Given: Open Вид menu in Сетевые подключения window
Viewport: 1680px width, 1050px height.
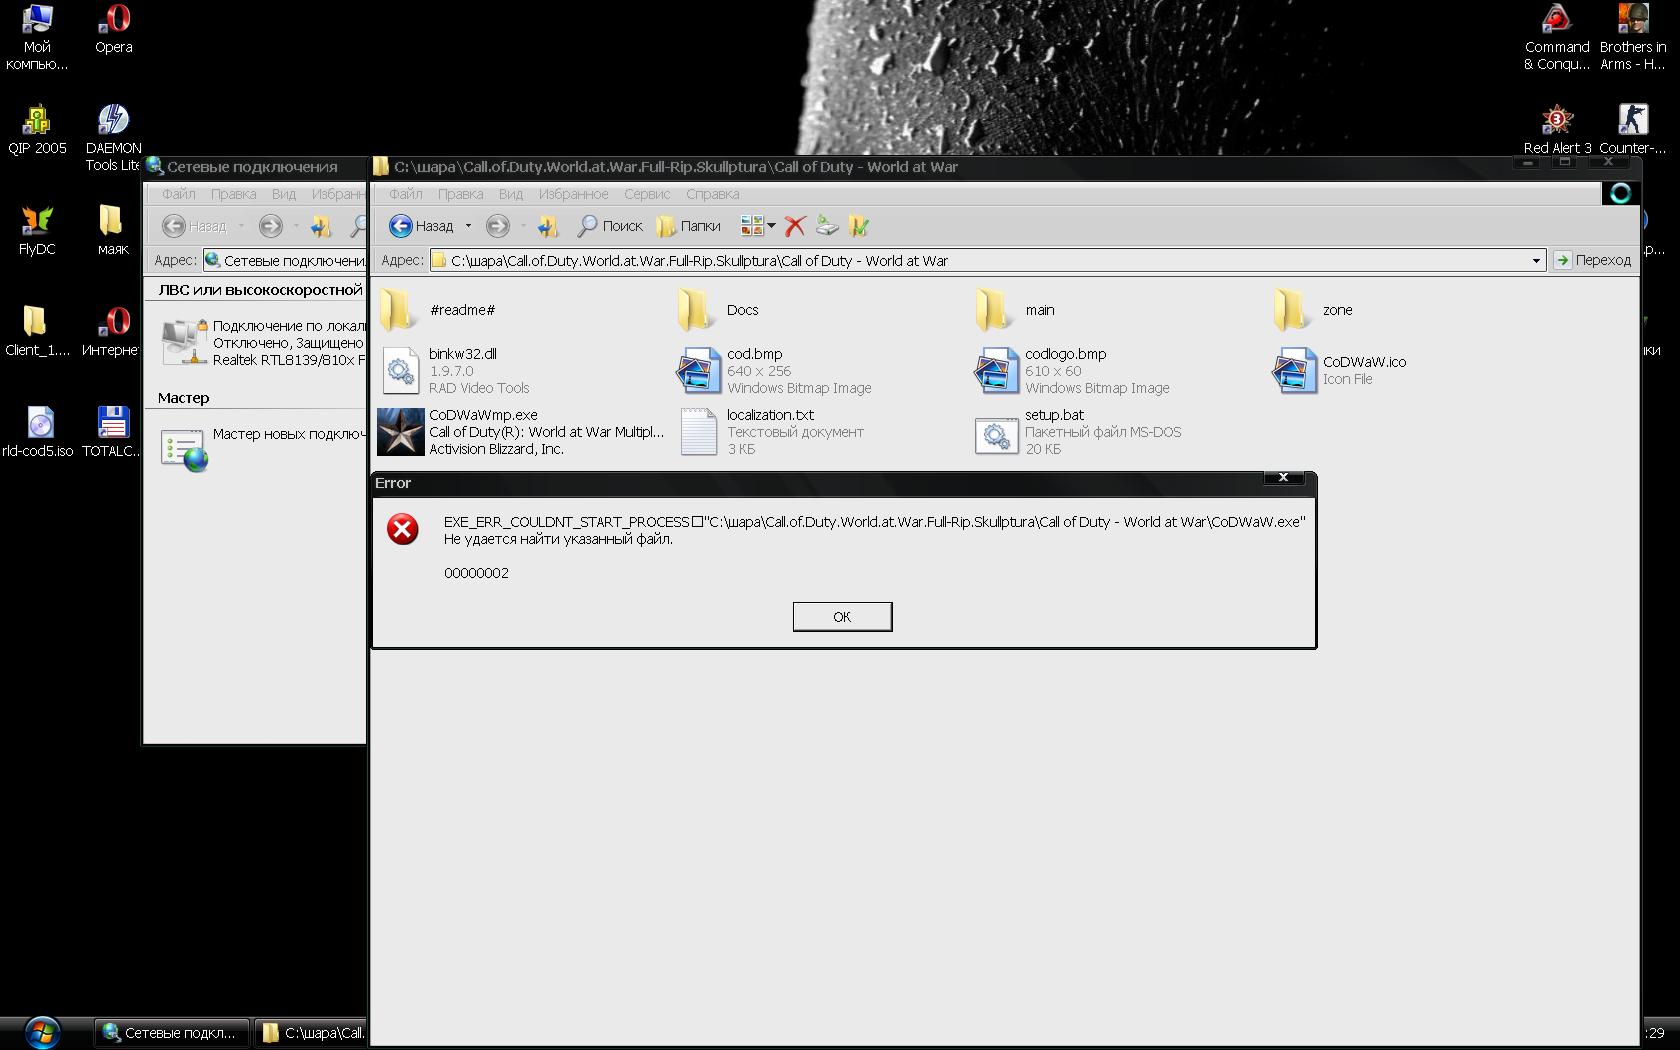Looking at the screenshot, I should tap(284, 194).
